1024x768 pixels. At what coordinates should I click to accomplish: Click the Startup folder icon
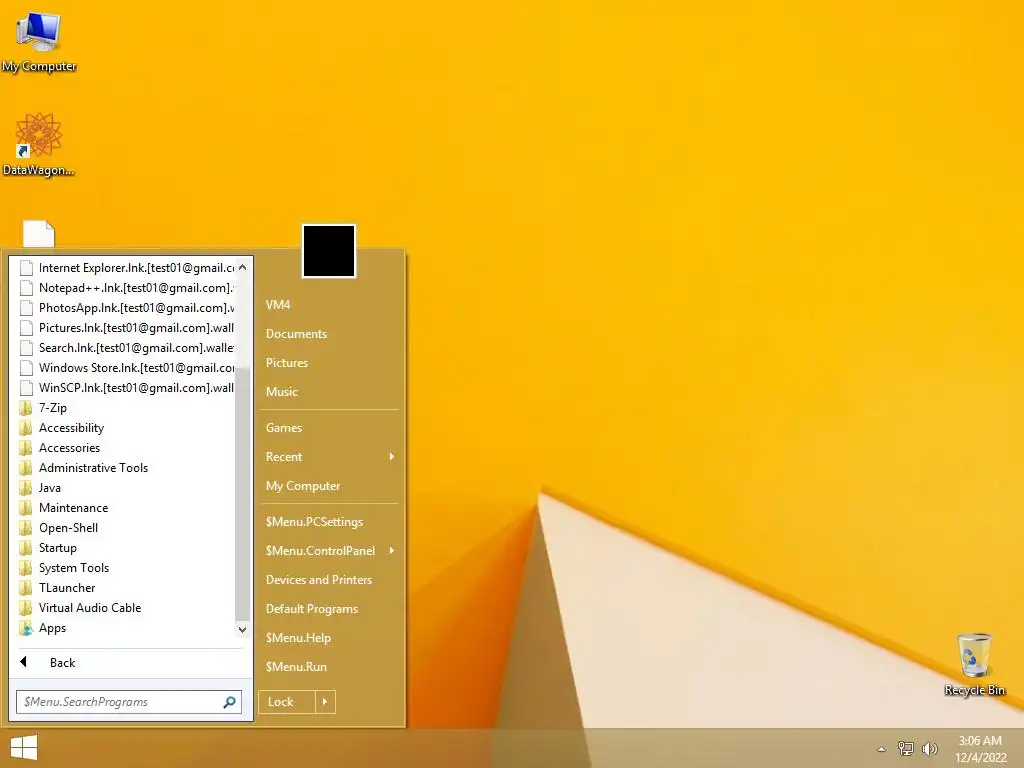[26, 548]
